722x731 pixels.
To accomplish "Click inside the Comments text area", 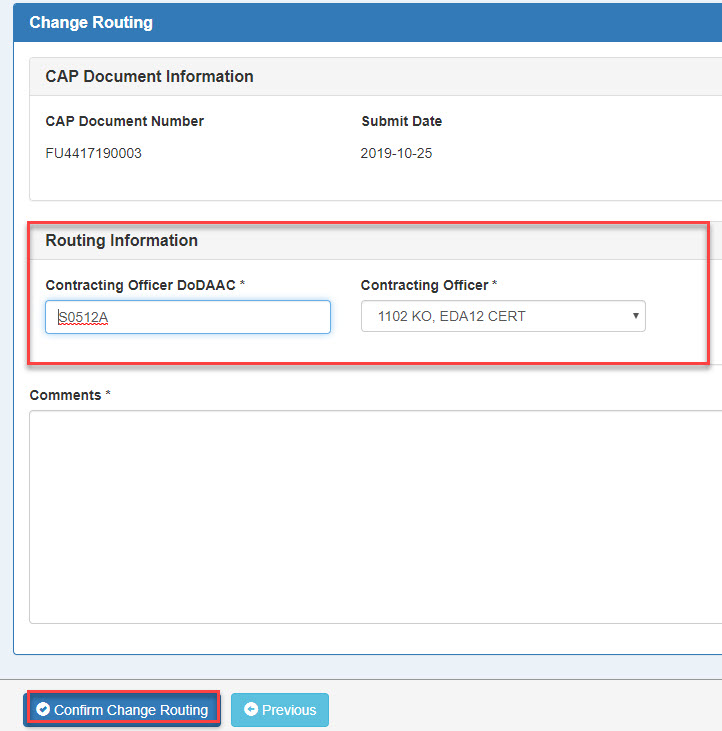I will 376,517.
